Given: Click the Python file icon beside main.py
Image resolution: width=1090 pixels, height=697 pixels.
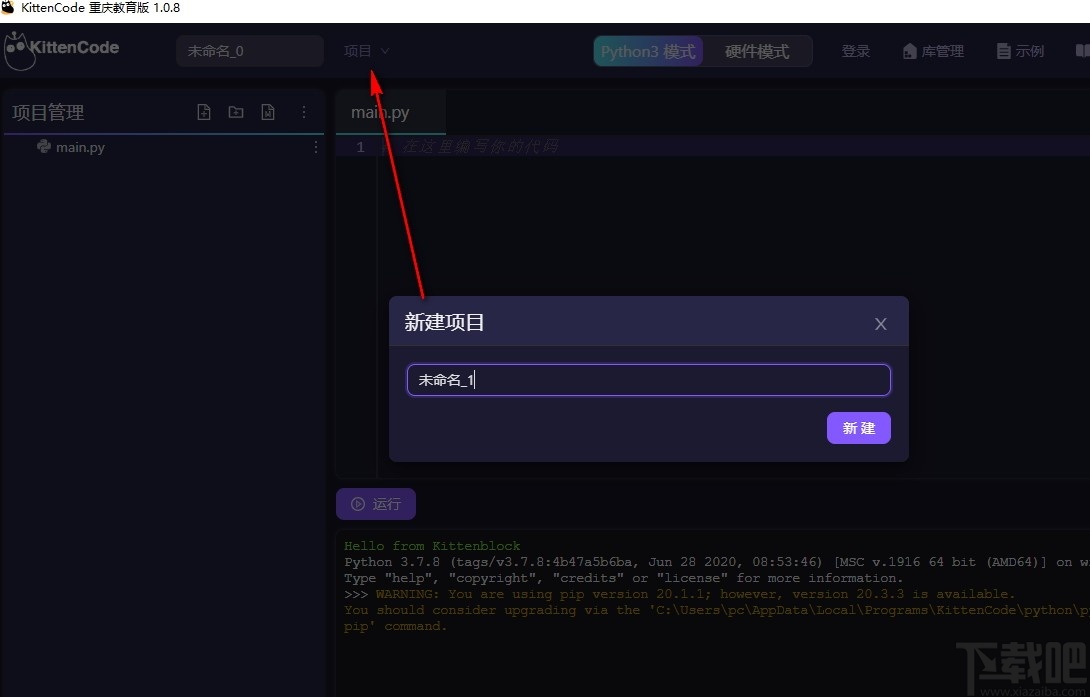Looking at the screenshot, I should point(44,147).
